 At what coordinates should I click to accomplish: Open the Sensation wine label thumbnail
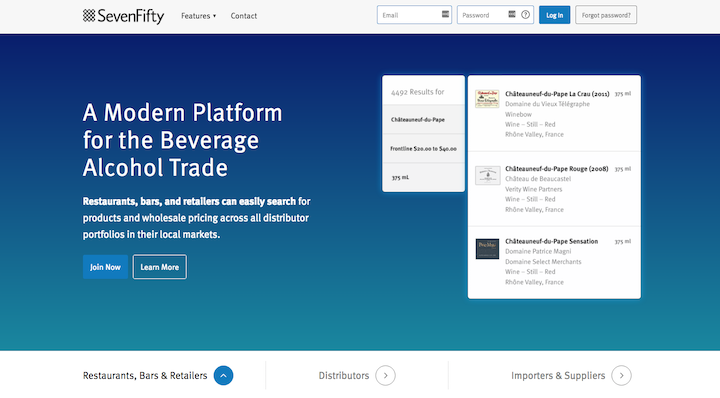point(487,249)
